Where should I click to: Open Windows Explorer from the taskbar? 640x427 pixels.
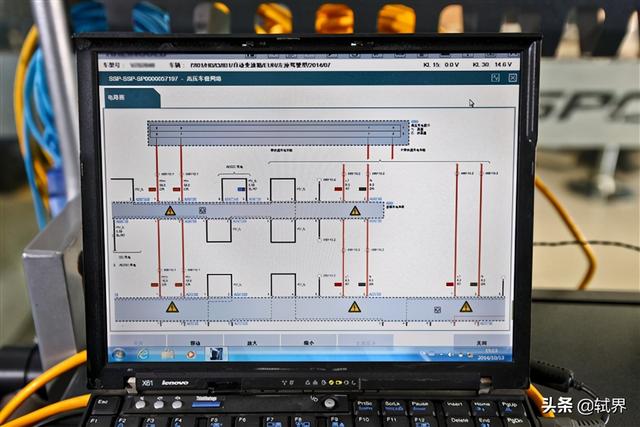pyautogui.click(x=167, y=354)
